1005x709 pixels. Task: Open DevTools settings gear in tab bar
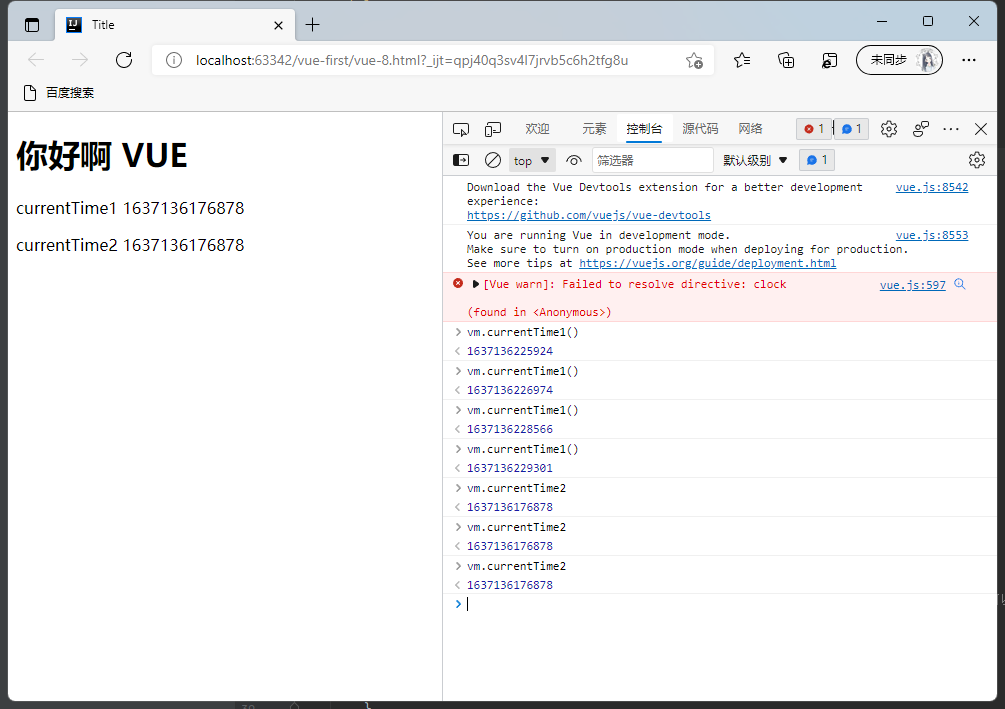pyautogui.click(x=888, y=129)
